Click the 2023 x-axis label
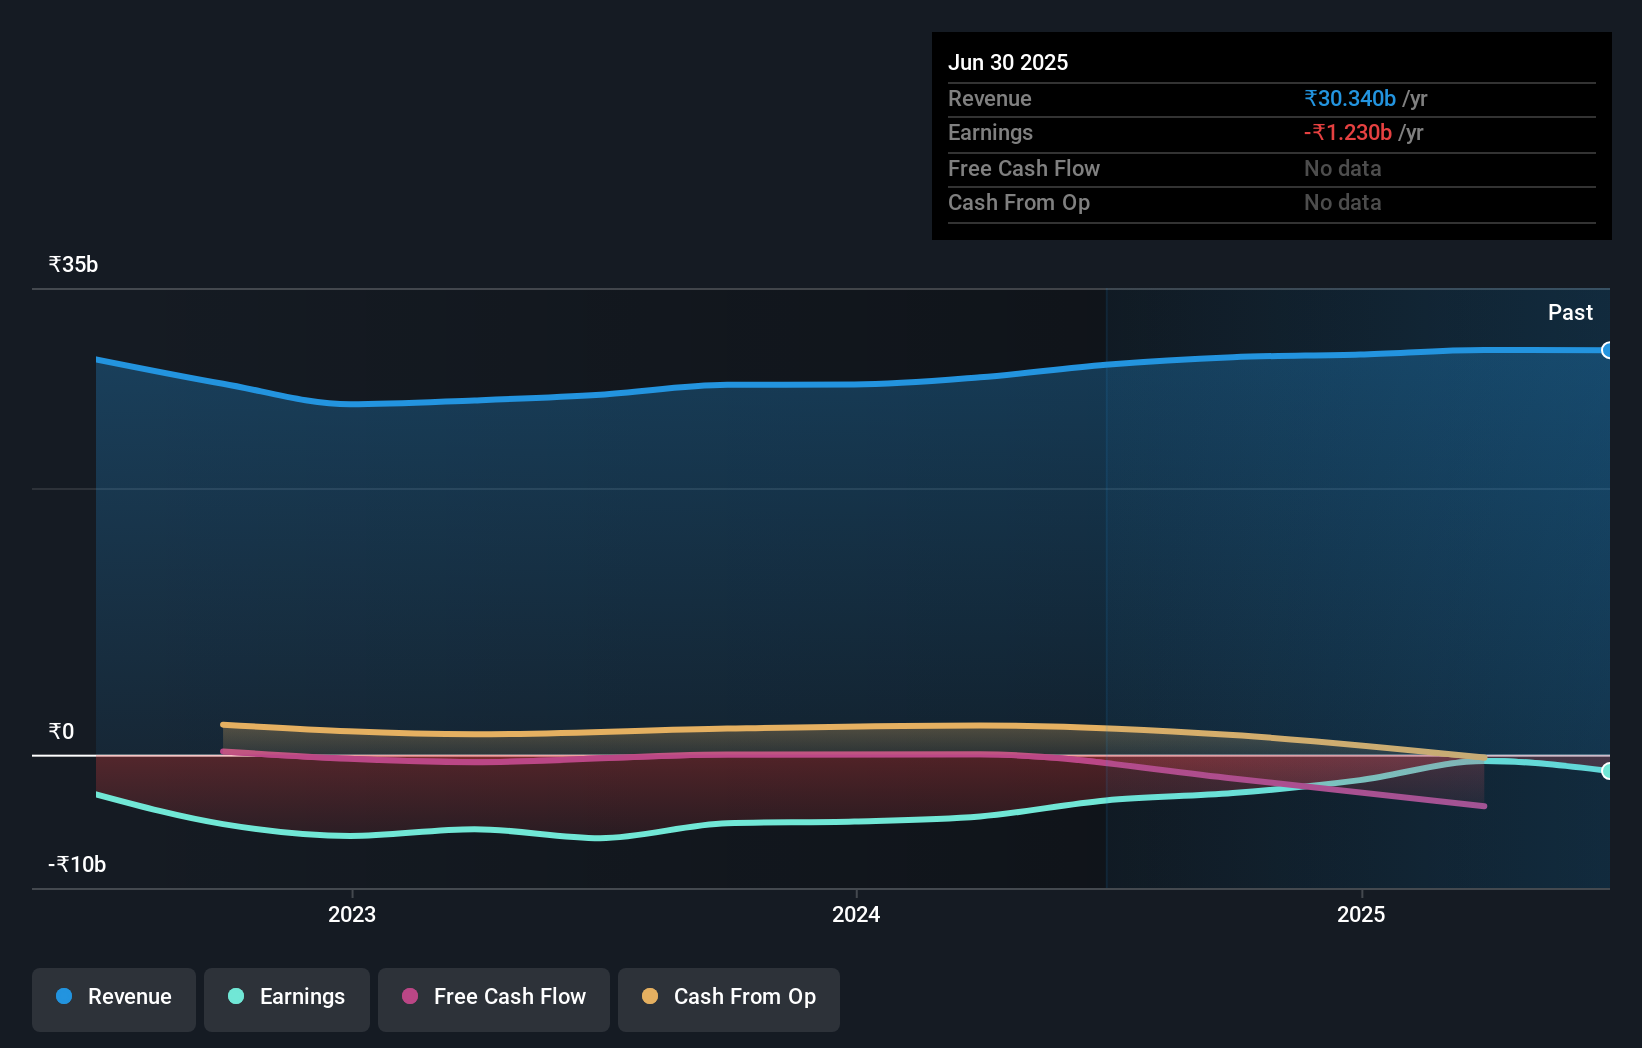 [352, 914]
